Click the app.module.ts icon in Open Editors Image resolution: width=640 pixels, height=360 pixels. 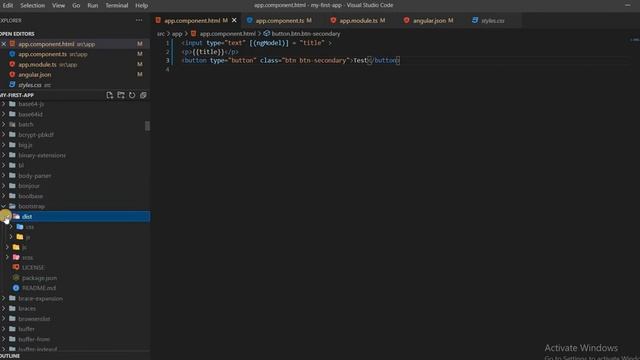pos(12,64)
